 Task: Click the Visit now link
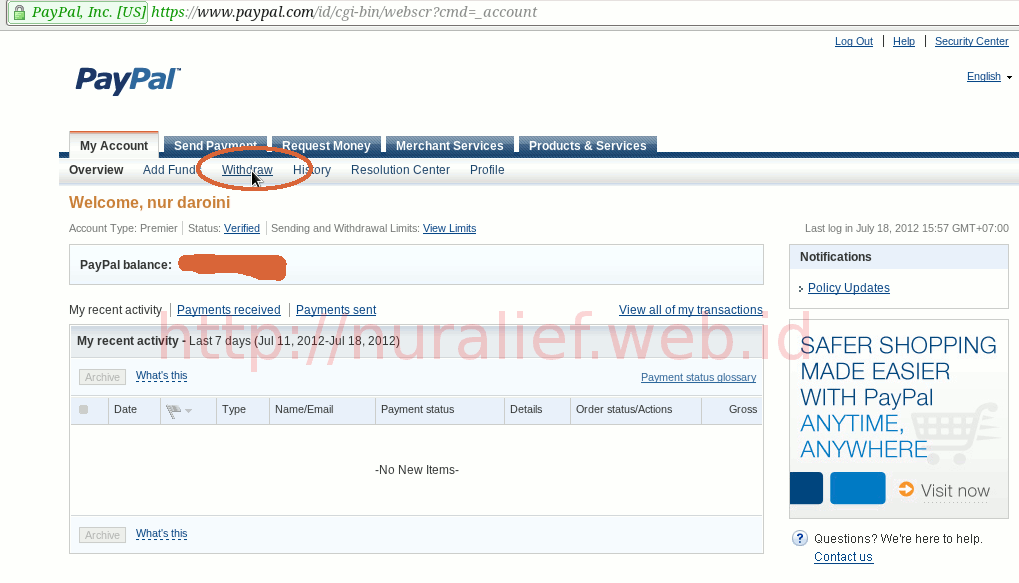[955, 491]
